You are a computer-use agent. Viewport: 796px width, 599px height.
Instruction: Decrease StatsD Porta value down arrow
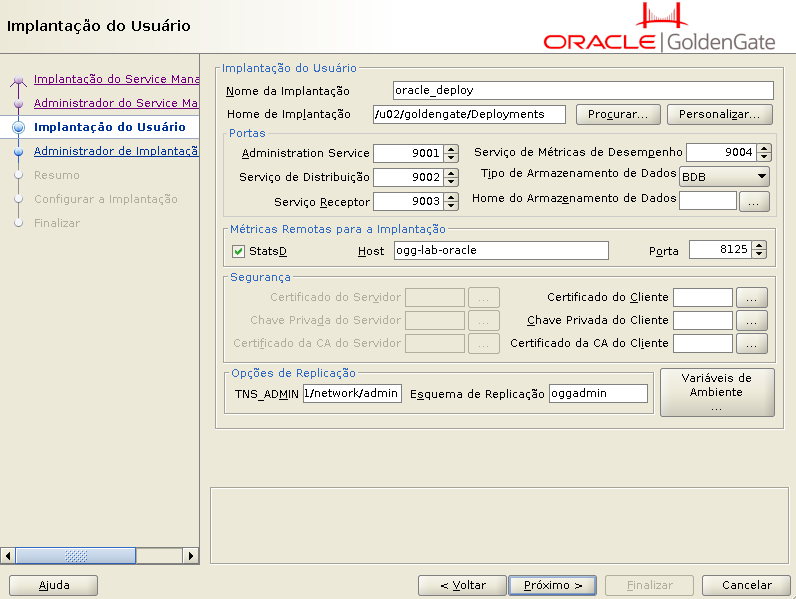759,254
